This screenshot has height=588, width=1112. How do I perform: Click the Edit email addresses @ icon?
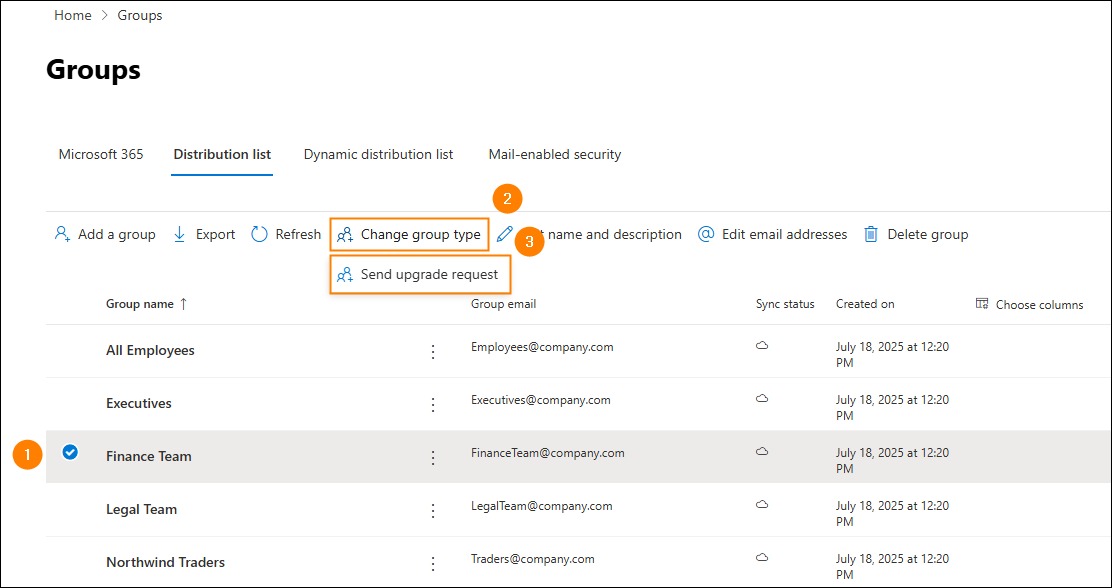pyautogui.click(x=706, y=234)
